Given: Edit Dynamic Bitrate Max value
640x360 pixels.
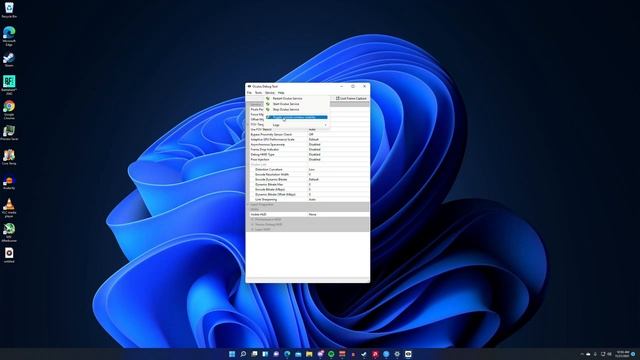Looking at the screenshot, I should point(338,184).
